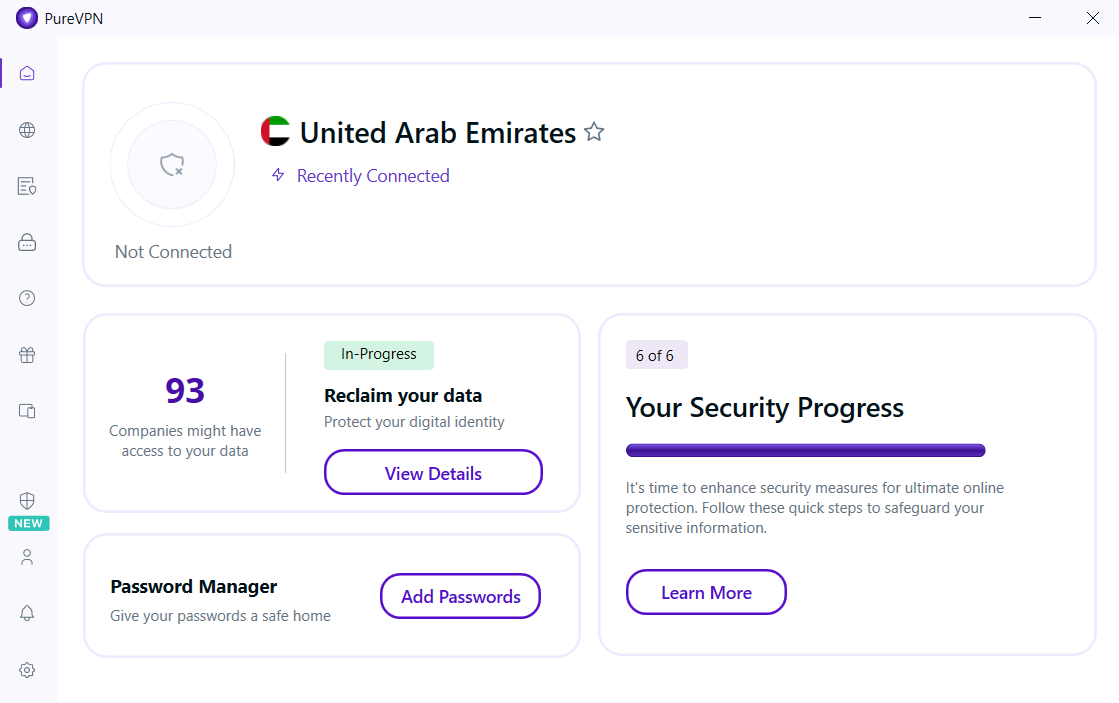Toggle favorite star for United Arab Emirates
This screenshot has width=1119, height=703.
tap(594, 132)
